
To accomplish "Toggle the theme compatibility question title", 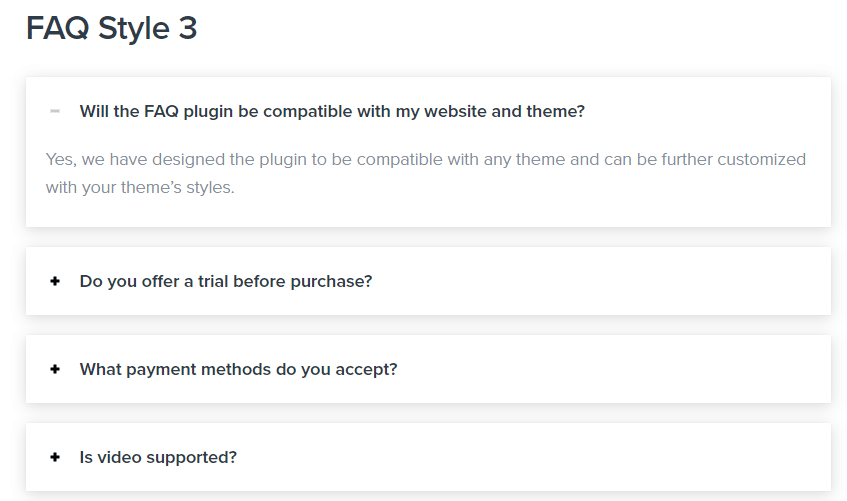I will (x=332, y=111).
